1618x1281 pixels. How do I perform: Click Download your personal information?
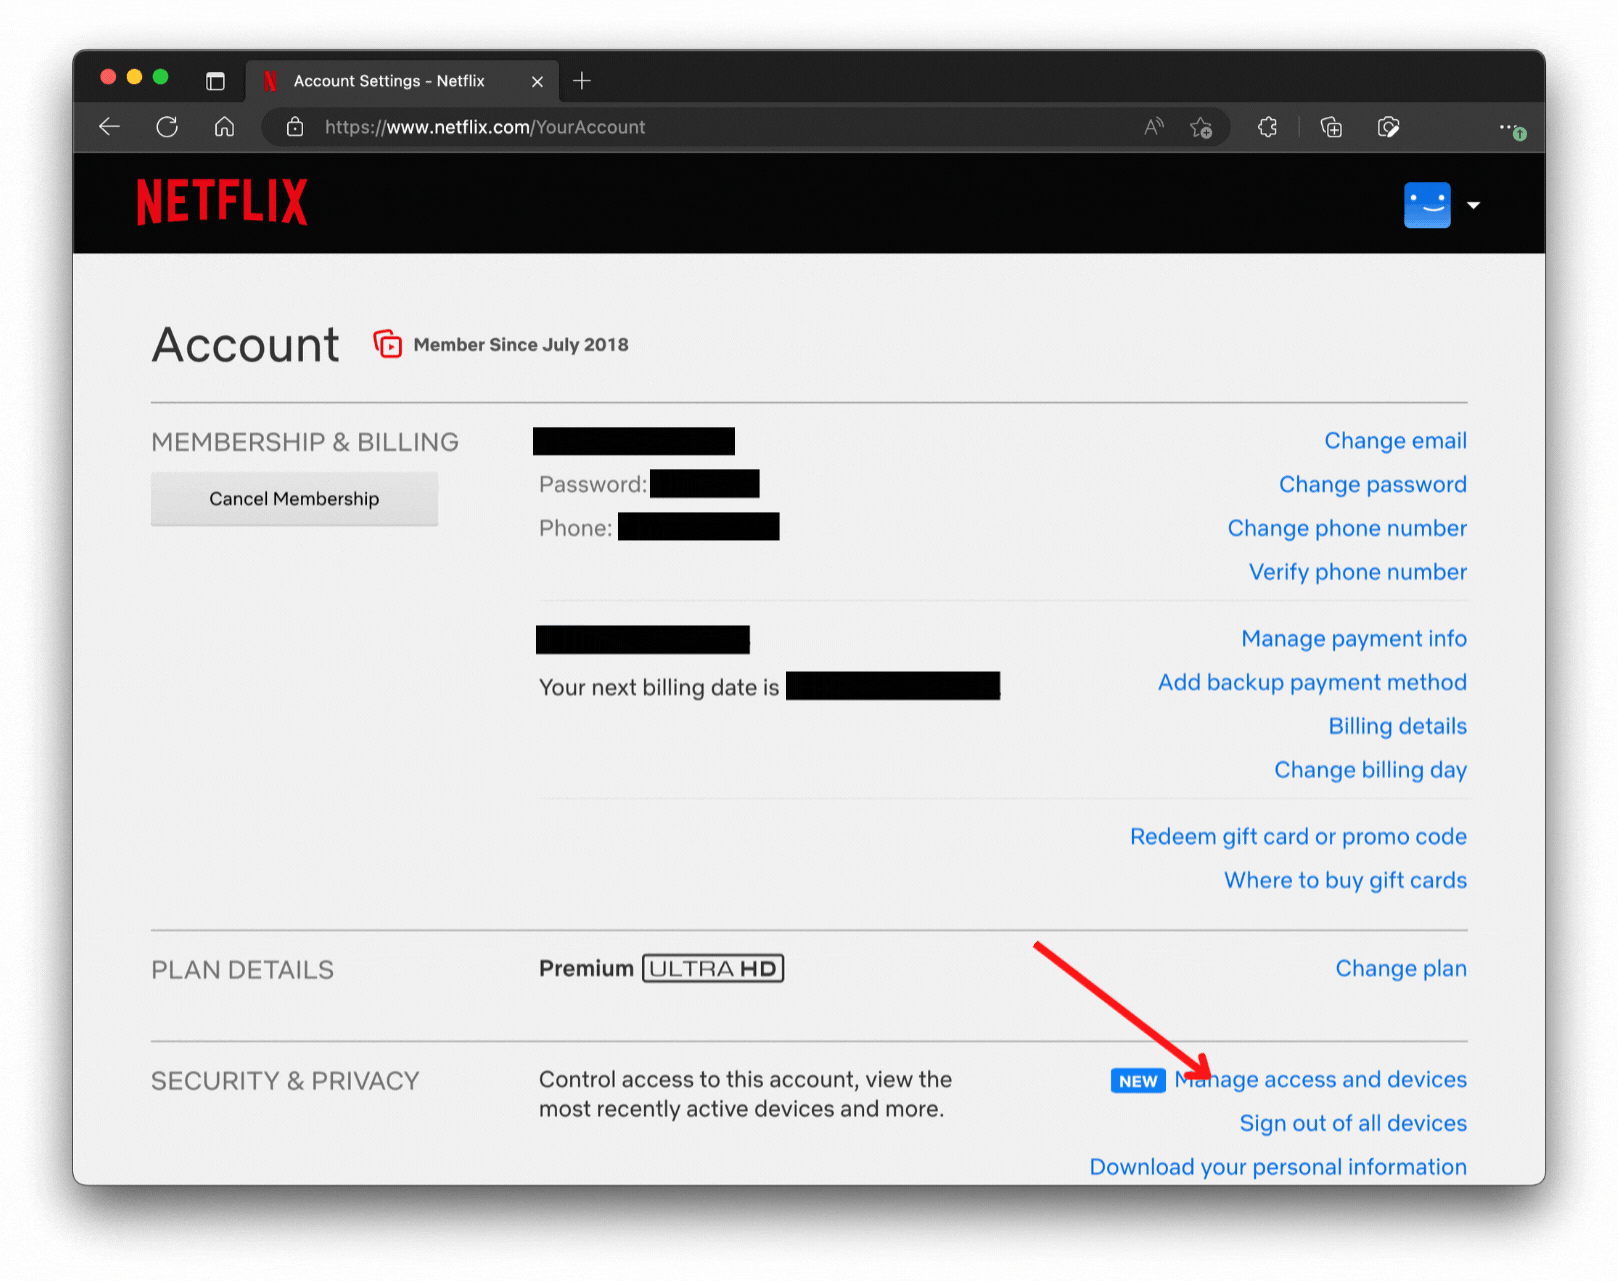tap(1278, 1167)
